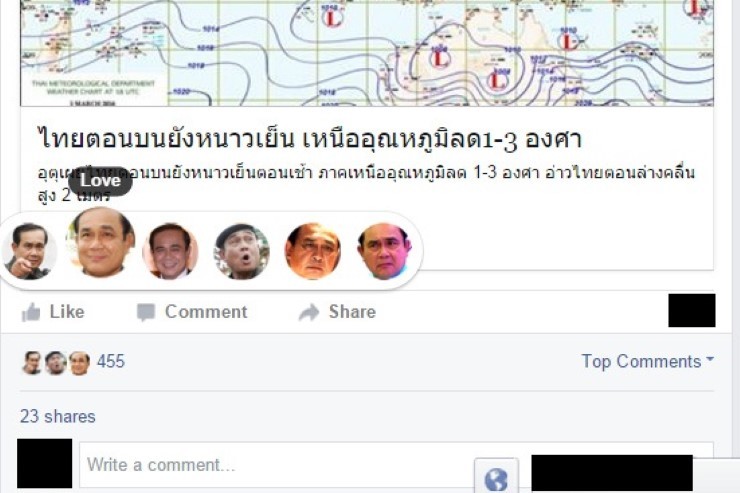Open the small reaction faces beside 455
Viewport: 740px width, 493px height.
[x=56, y=363]
